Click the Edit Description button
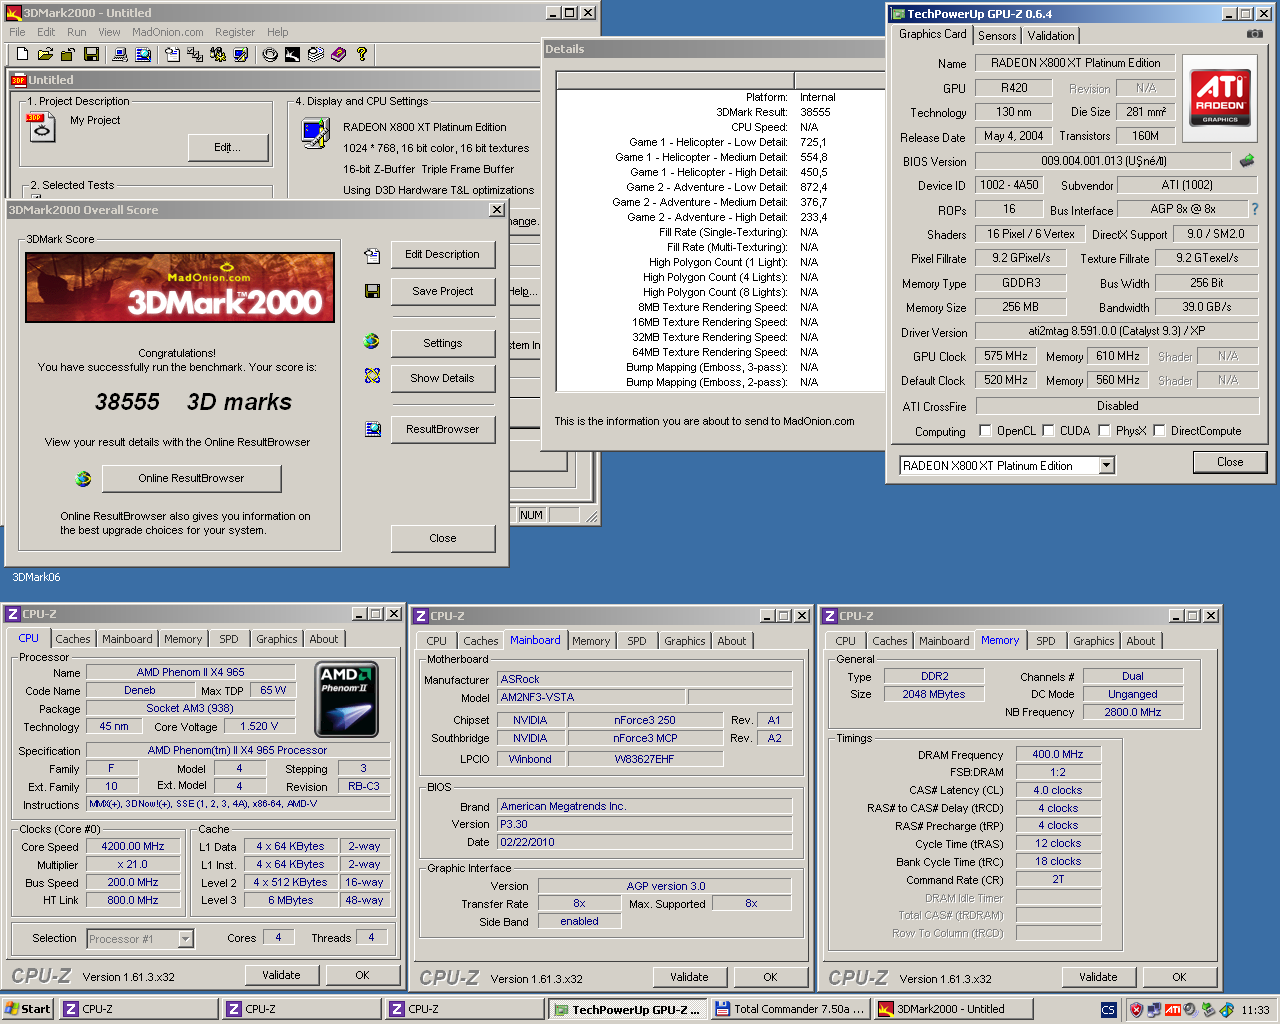The image size is (1280, 1024). pyautogui.click(x=442, y=254)
